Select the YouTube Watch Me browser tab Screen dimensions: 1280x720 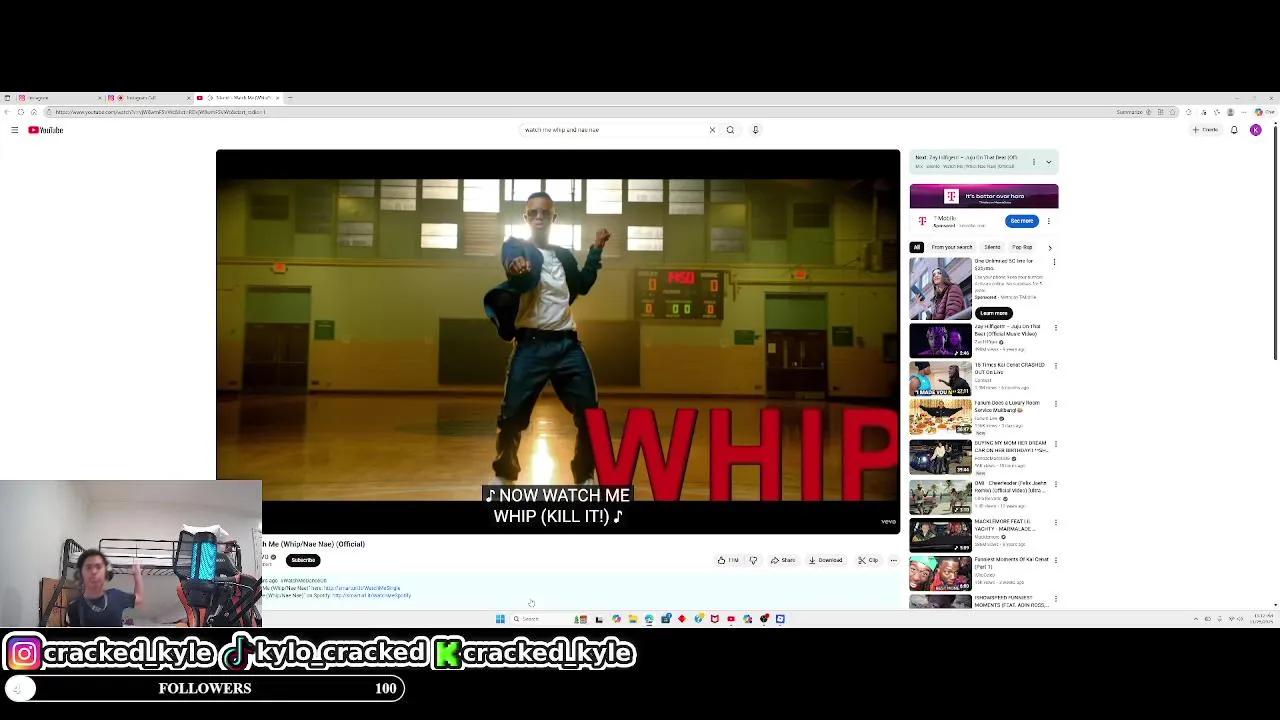(240, 98)
